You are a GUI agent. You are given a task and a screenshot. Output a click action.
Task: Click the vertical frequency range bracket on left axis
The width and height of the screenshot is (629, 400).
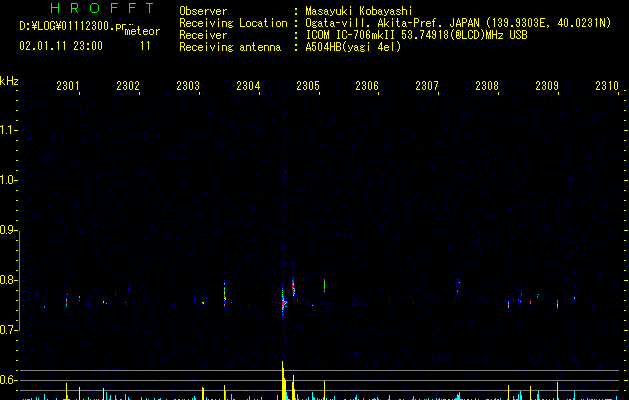[19, 281]
